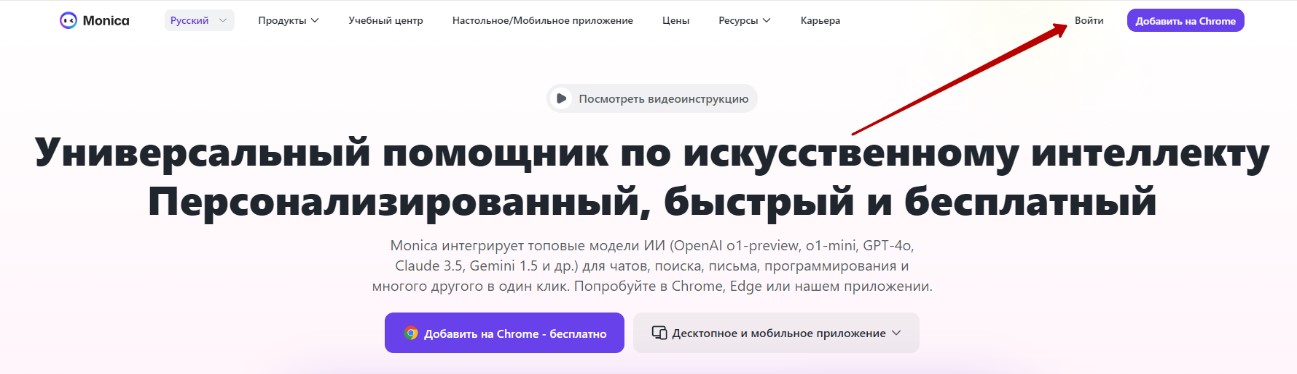Open Настольное/Мобильное приложение nav item
This screenshot has width=1297, height=374.
click(x=542, y=20)
